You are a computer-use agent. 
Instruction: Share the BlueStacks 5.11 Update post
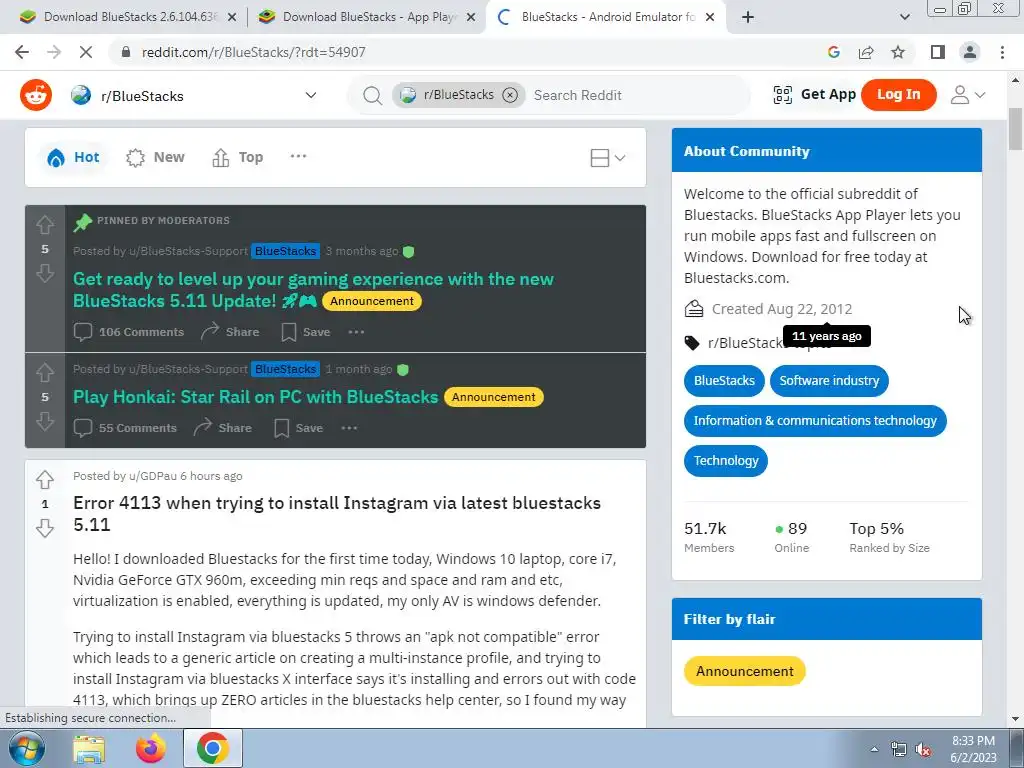click(x=230, y=332)
